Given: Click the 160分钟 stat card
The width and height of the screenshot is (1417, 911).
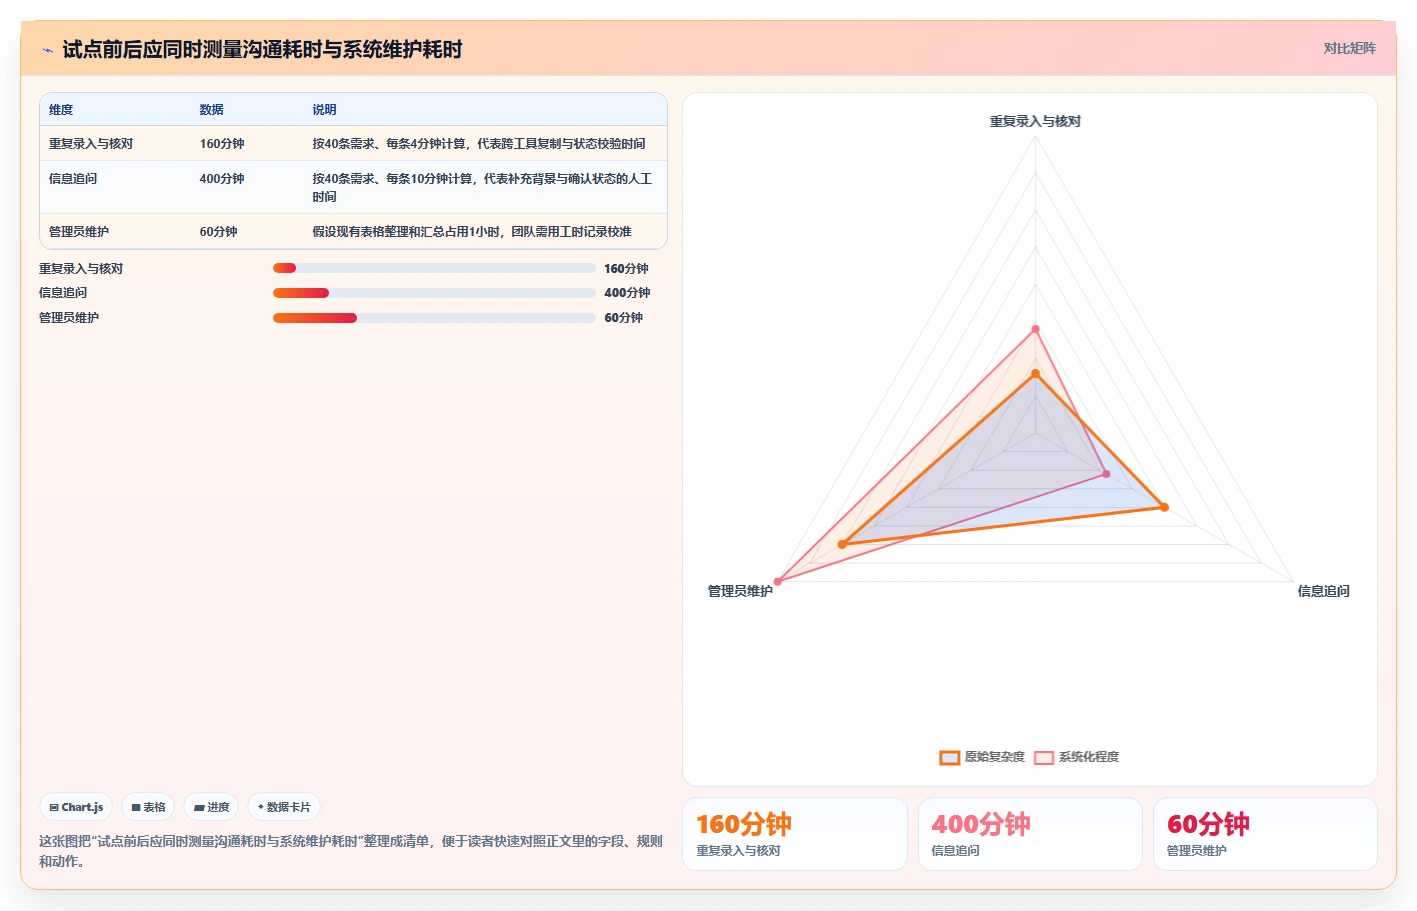Looking at the screenshot, I should [x=795, y=834].
